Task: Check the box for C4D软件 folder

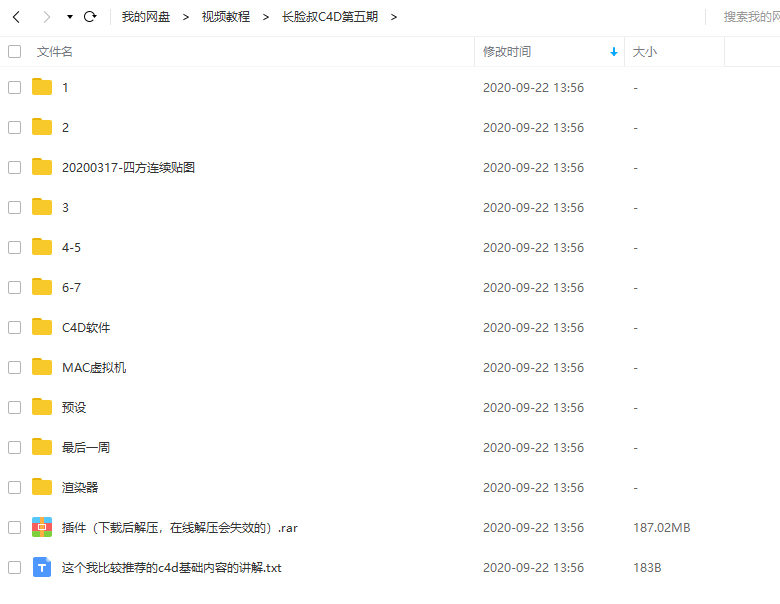Action: 14,327
